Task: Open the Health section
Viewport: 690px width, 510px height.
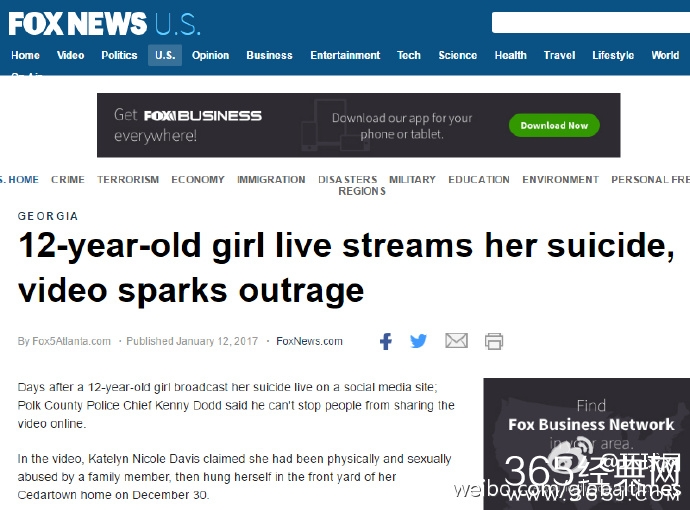Action: point(510,55)
